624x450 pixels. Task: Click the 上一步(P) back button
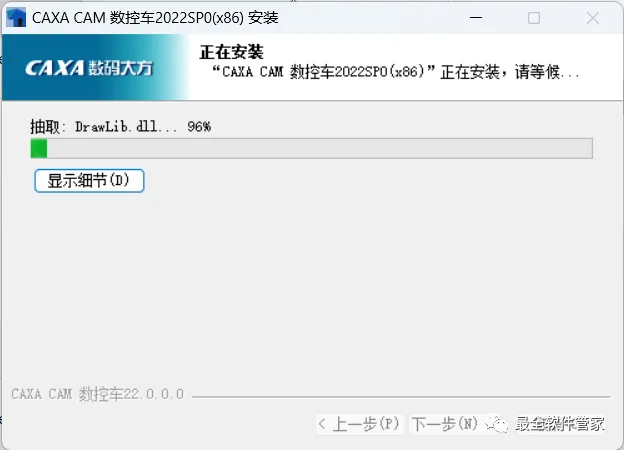point(360,424)
